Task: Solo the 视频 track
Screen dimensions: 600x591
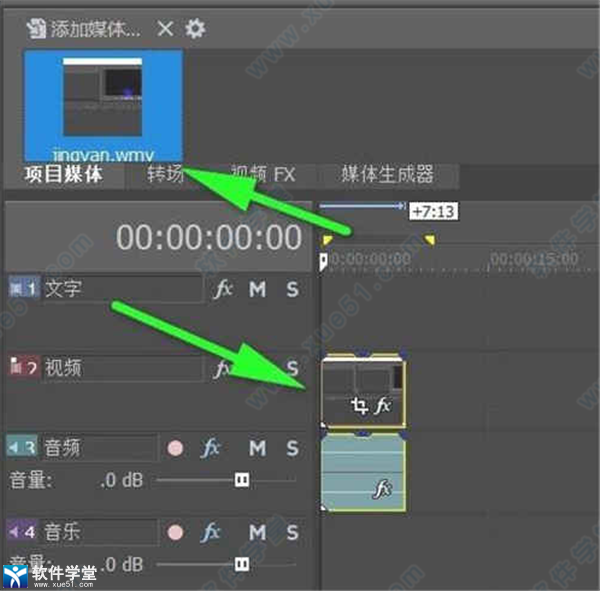Action: point(292,368)
